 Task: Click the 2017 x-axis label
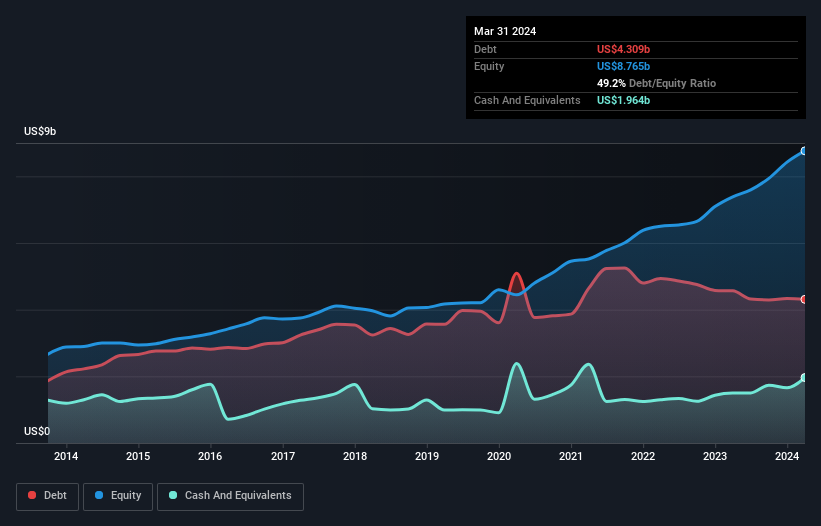(283, 456)
